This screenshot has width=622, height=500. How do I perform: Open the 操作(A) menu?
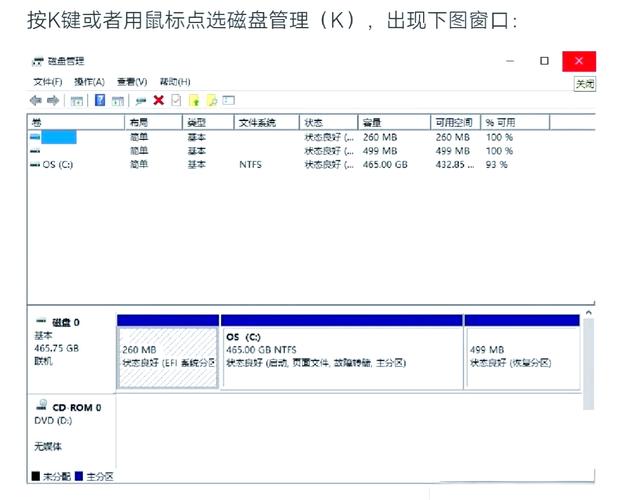[x=90, y=82]
